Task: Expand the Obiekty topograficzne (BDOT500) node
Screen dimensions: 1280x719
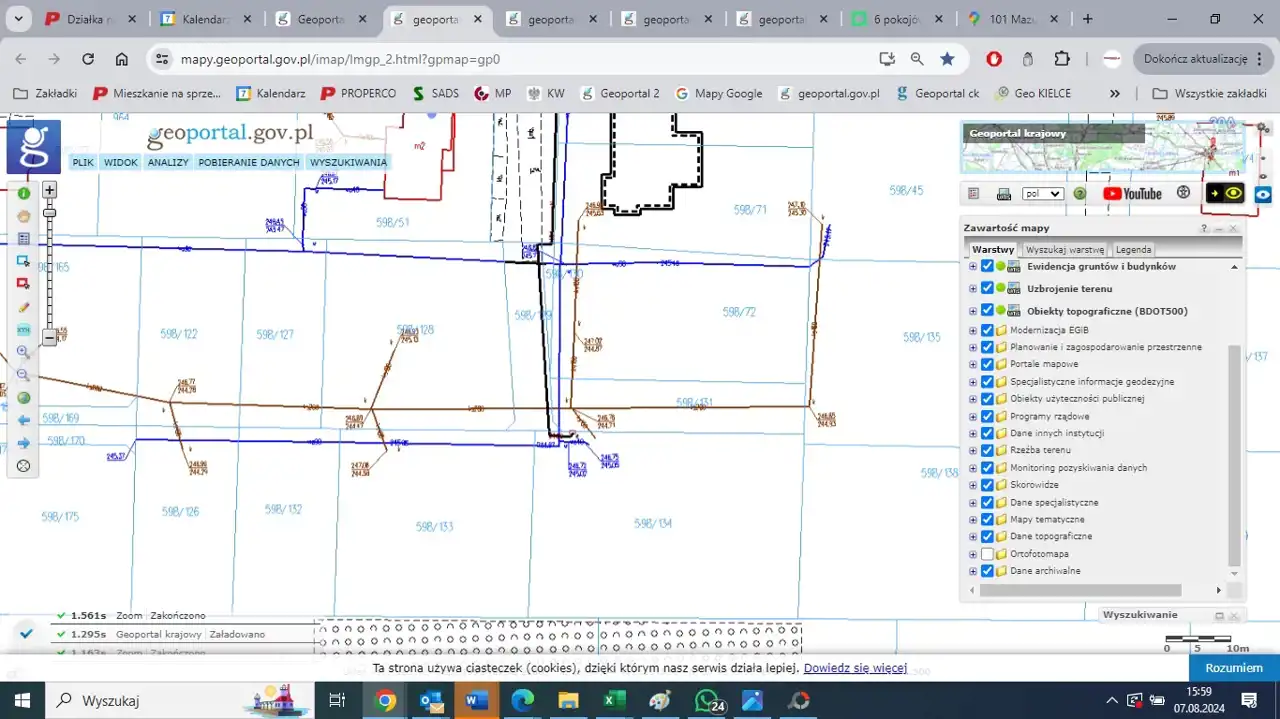Action: click(x=973, y=311)
